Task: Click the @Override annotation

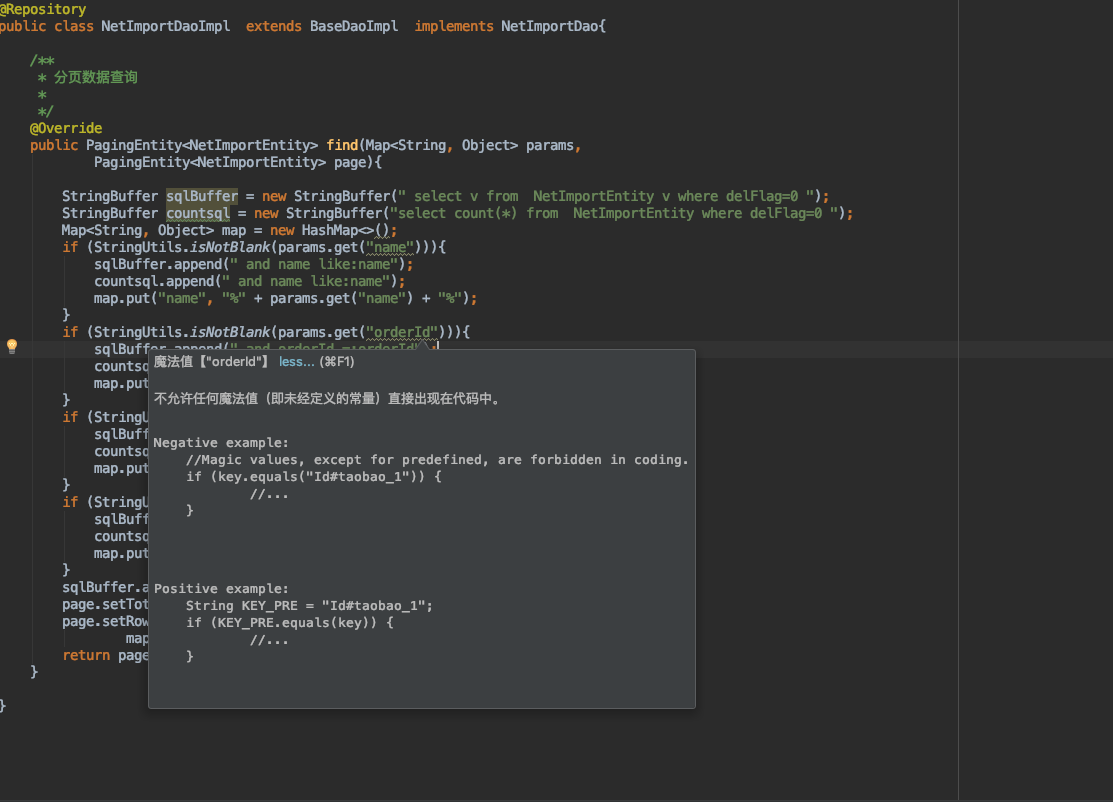Action: [x=66, y=128]
